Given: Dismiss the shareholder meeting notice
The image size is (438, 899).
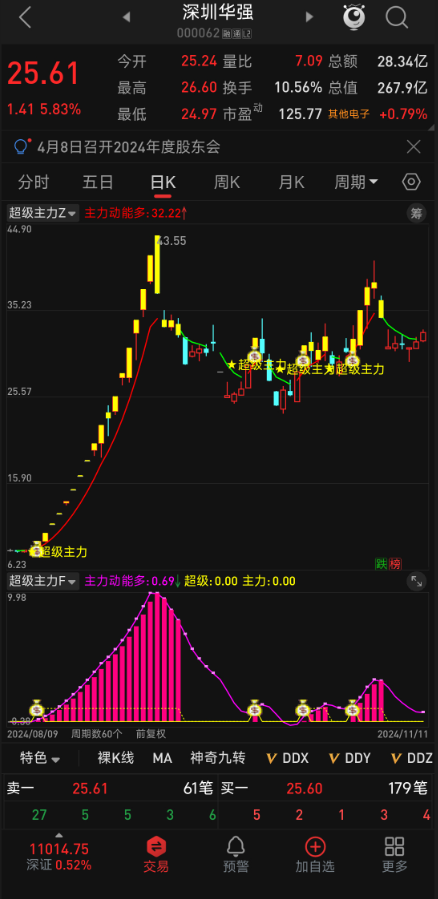Looking at the screenshot, I should coord(413,147).
